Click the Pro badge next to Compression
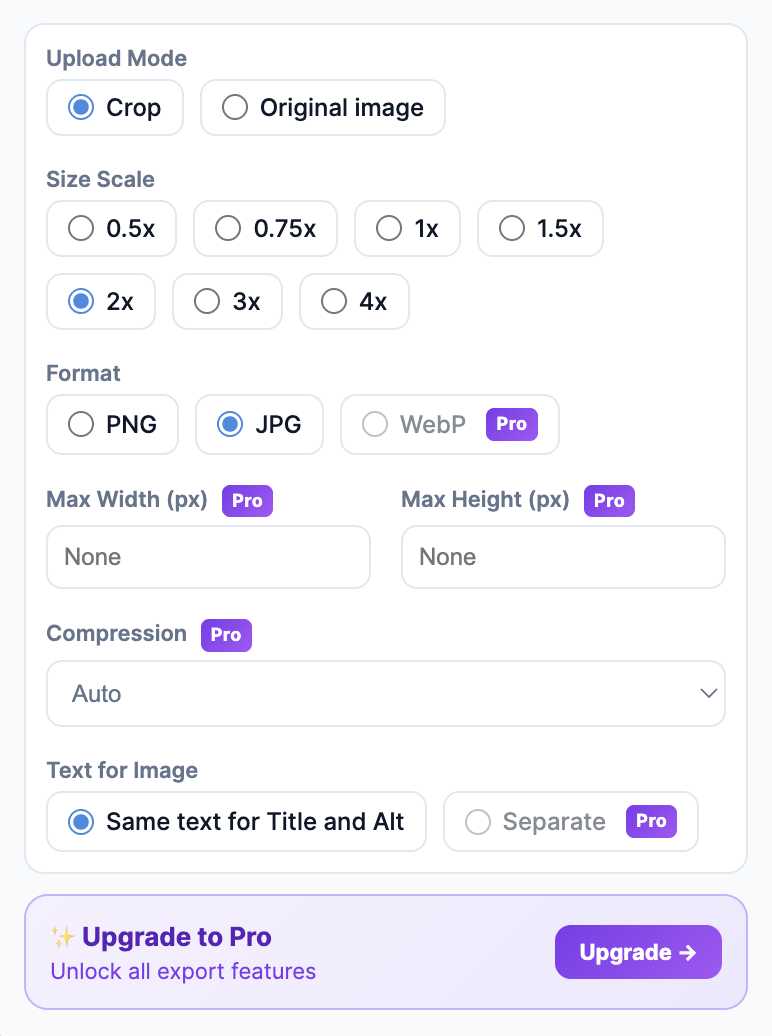The image size is (772, 1036). click(226, 635)
